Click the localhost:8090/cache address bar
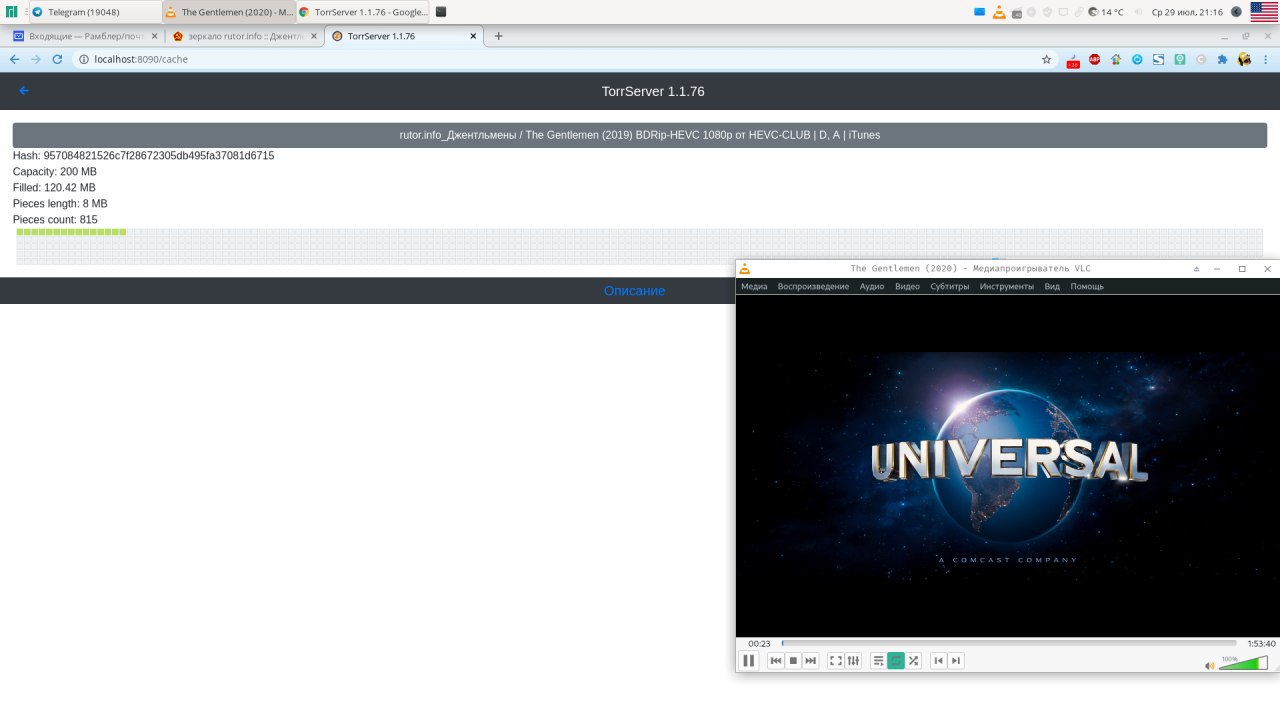Screen dimensions: 1280x720 565,59
